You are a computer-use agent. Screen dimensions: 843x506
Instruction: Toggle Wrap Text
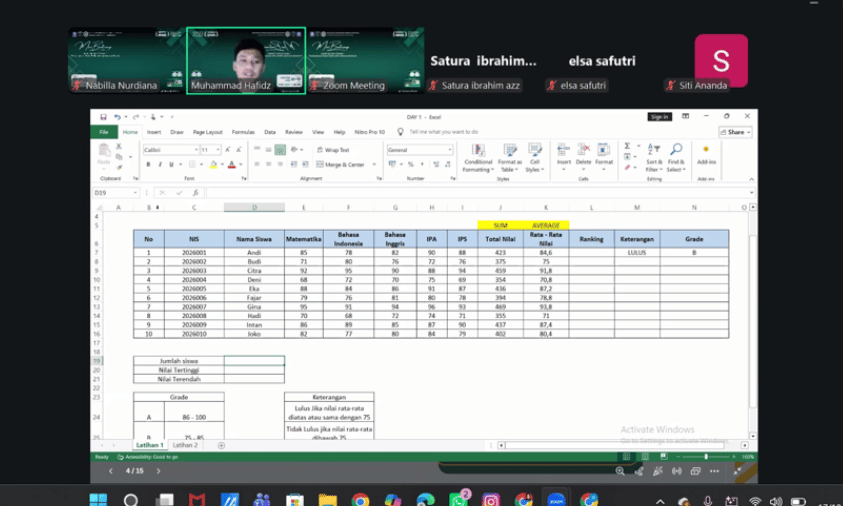pyautogui.click(x=333, y=150)
